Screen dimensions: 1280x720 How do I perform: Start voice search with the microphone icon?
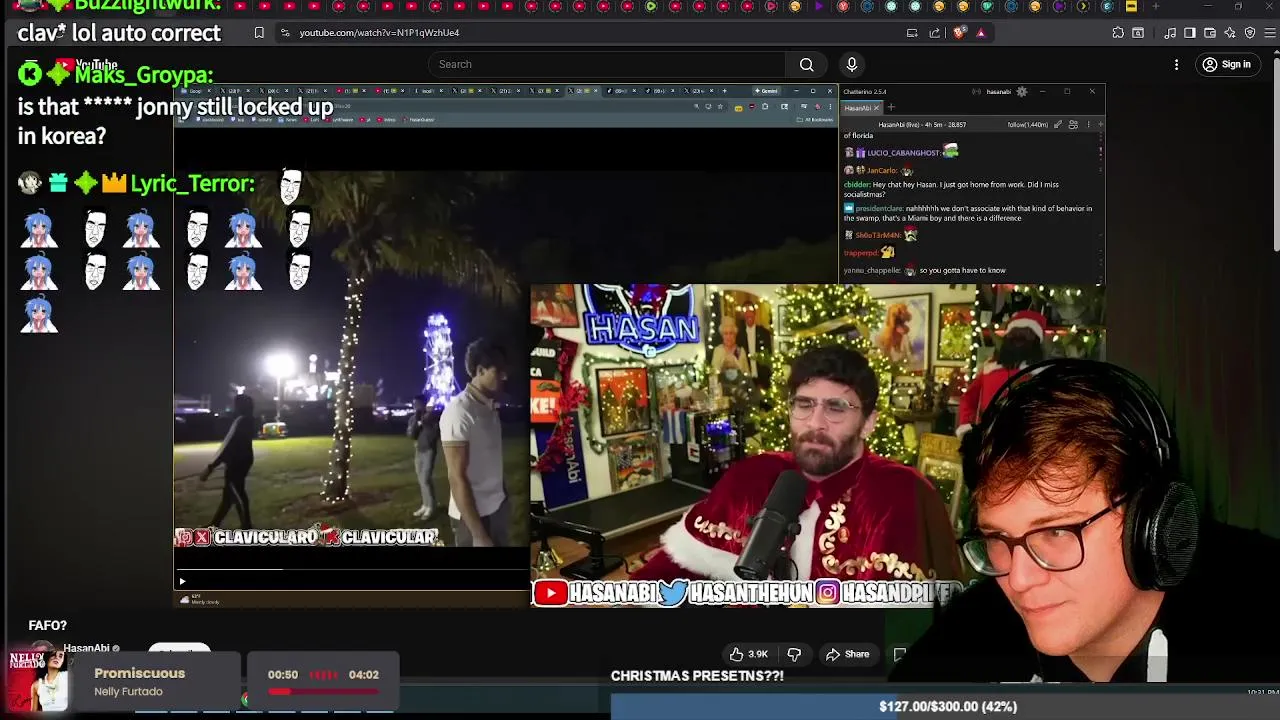pyautogui.click(x=852, y=64)
